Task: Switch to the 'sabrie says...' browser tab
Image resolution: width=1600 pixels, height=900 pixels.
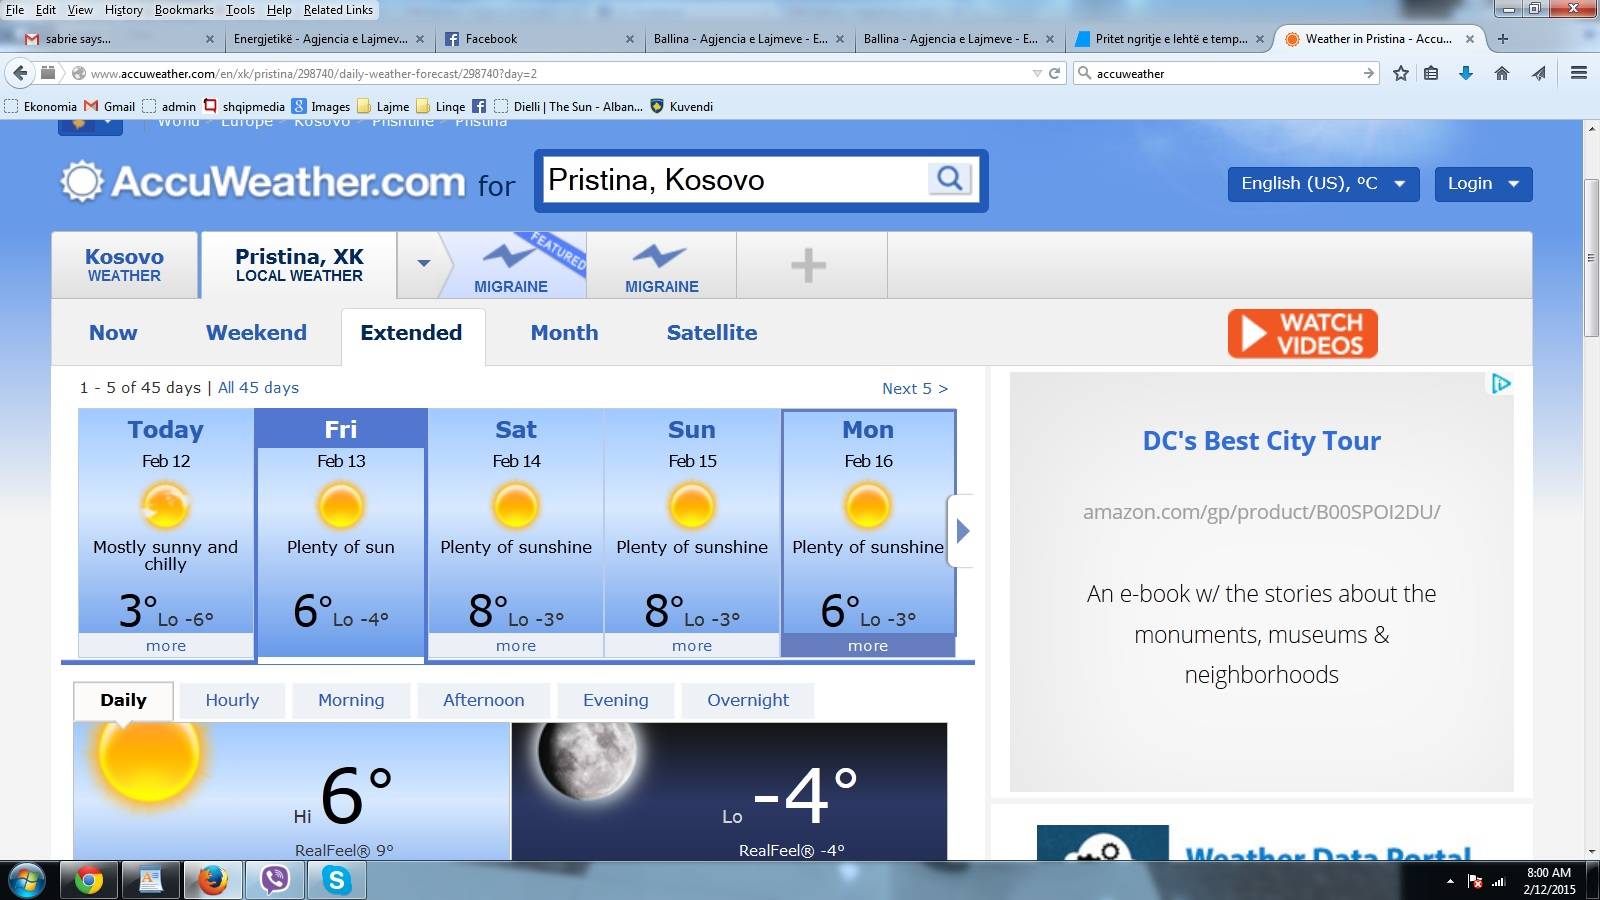Action: (118, 39)
